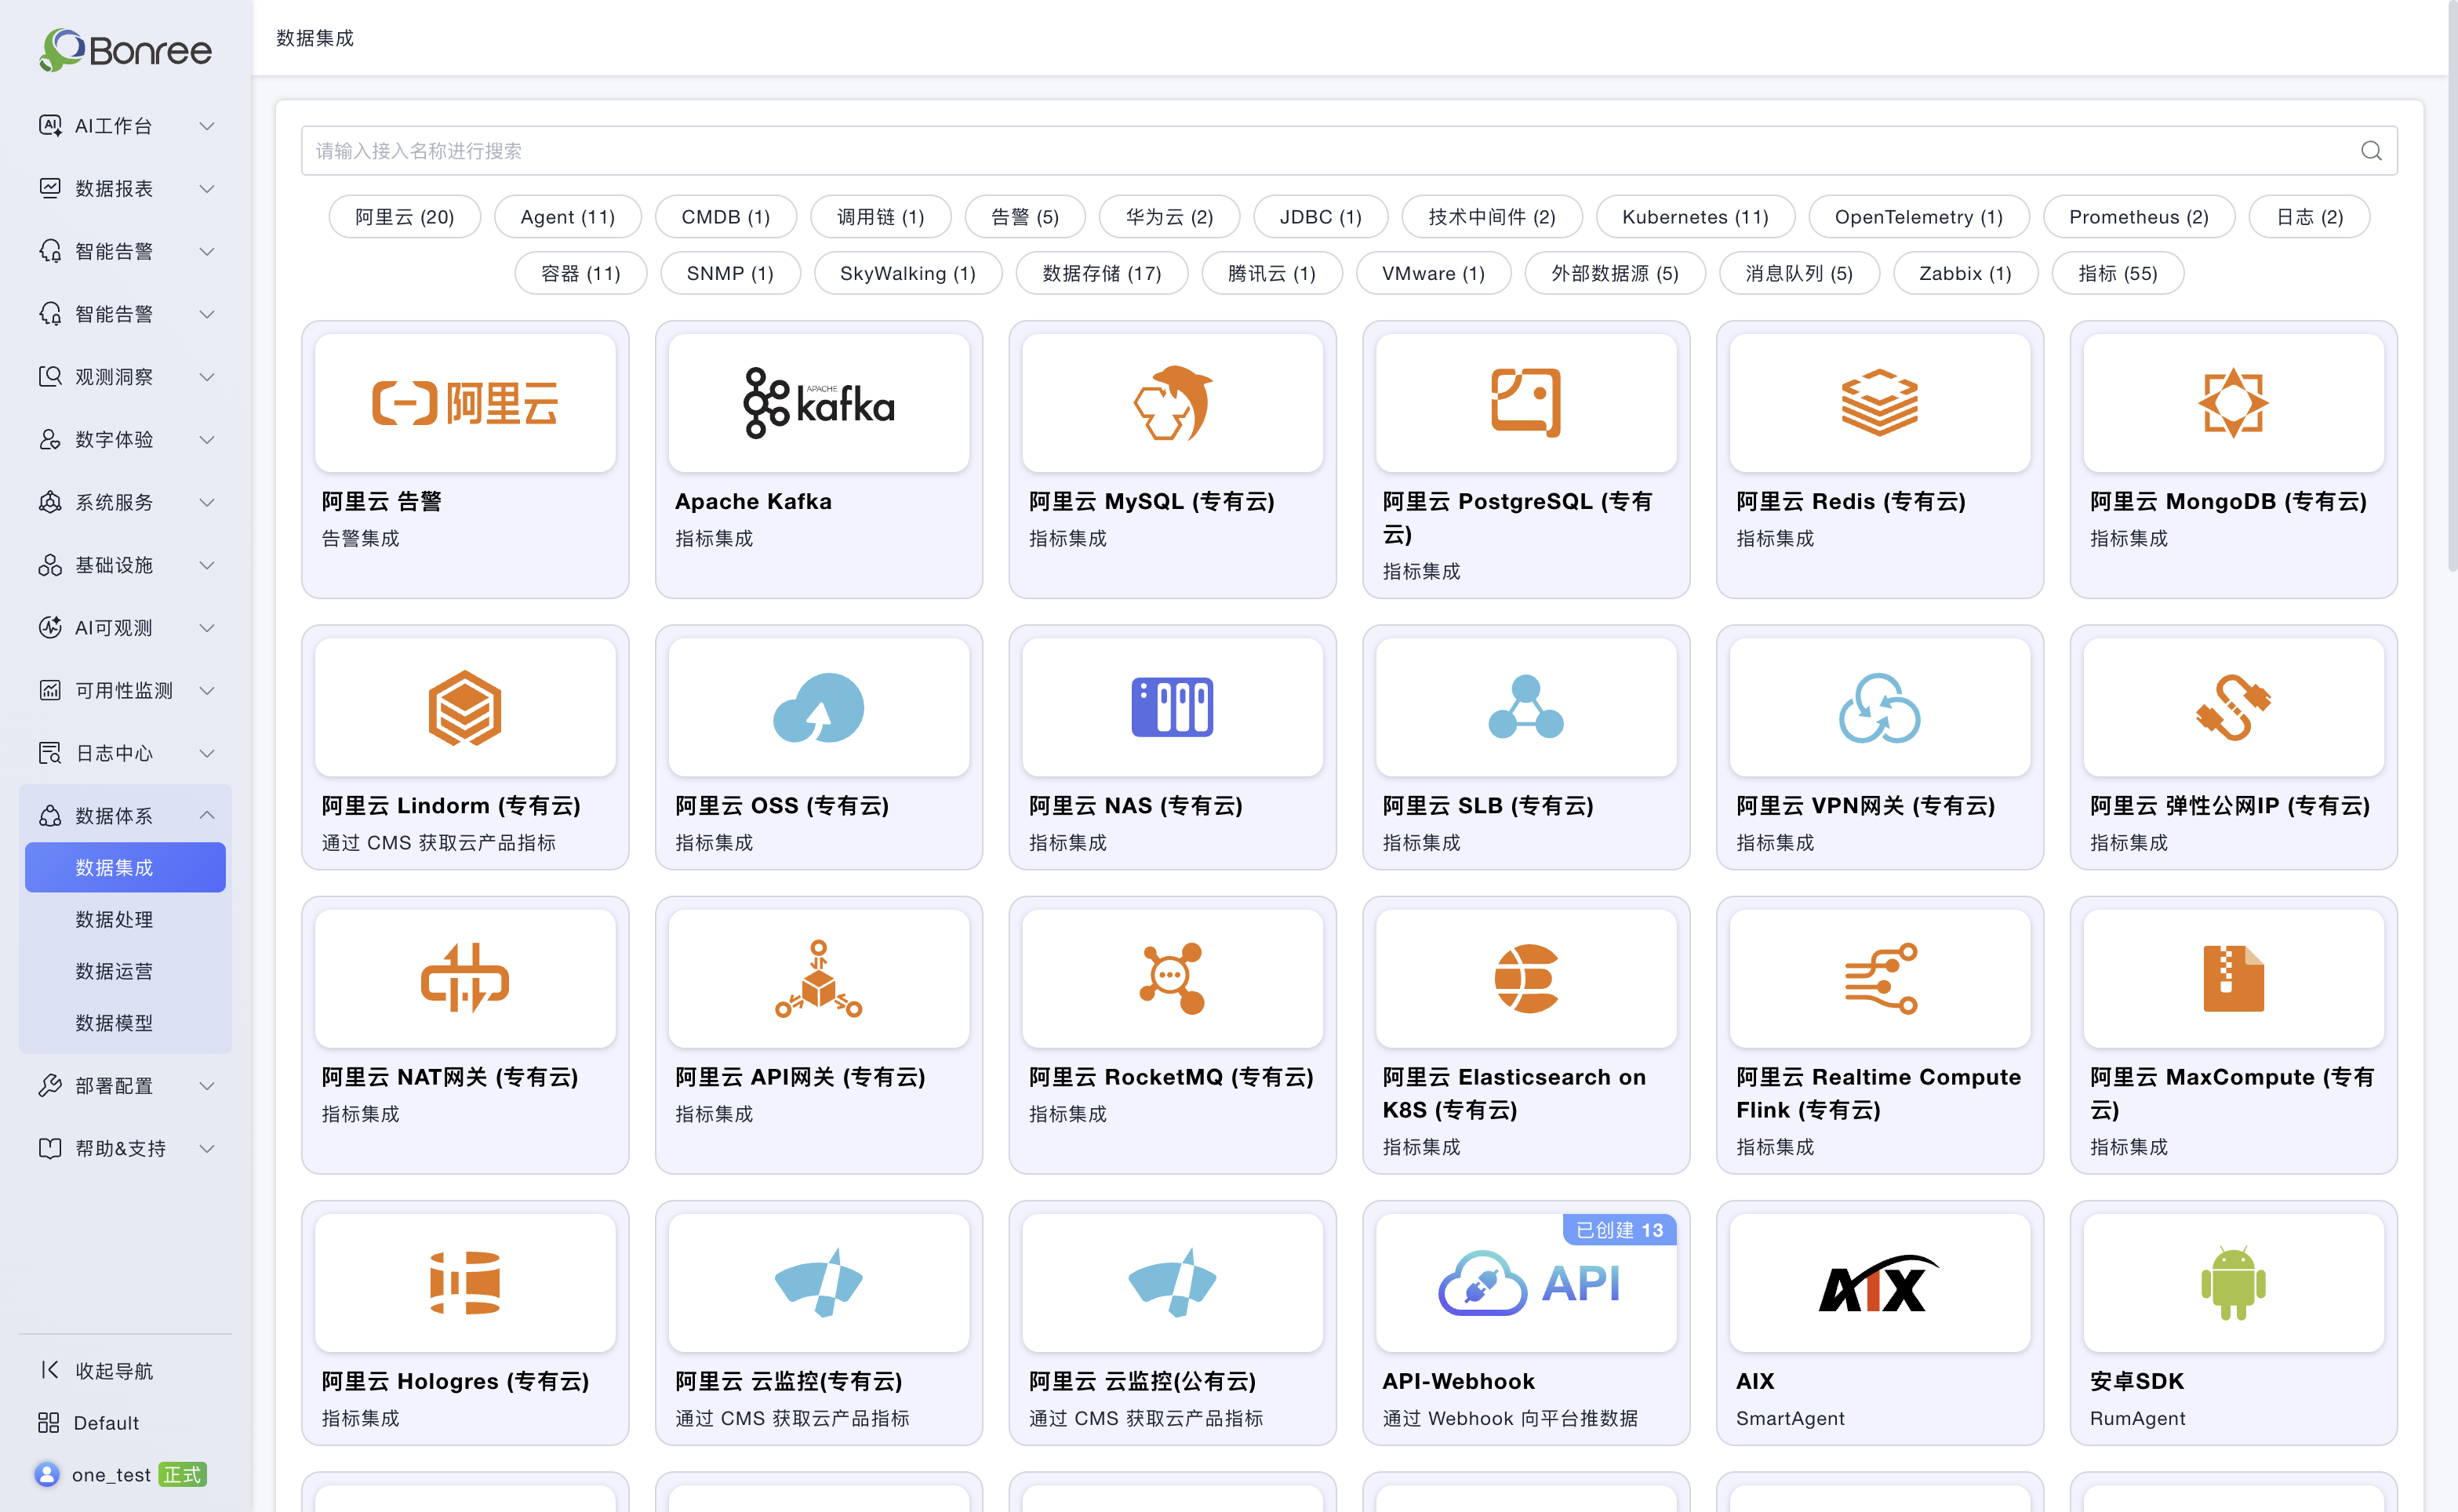Filter by 告警 (5) tag
This screenshot has width=2458, height=1512.
tap(1025, 217)
